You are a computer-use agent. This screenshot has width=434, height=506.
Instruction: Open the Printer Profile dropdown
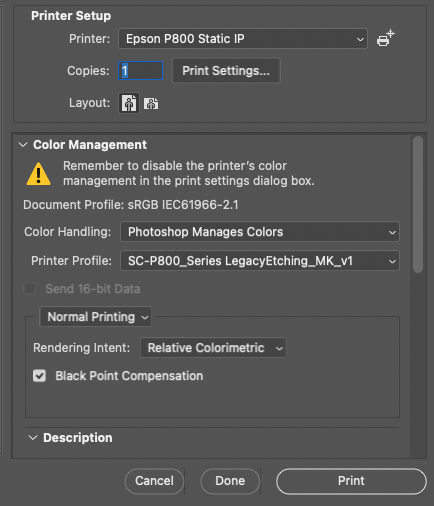(x=260, y=261)
